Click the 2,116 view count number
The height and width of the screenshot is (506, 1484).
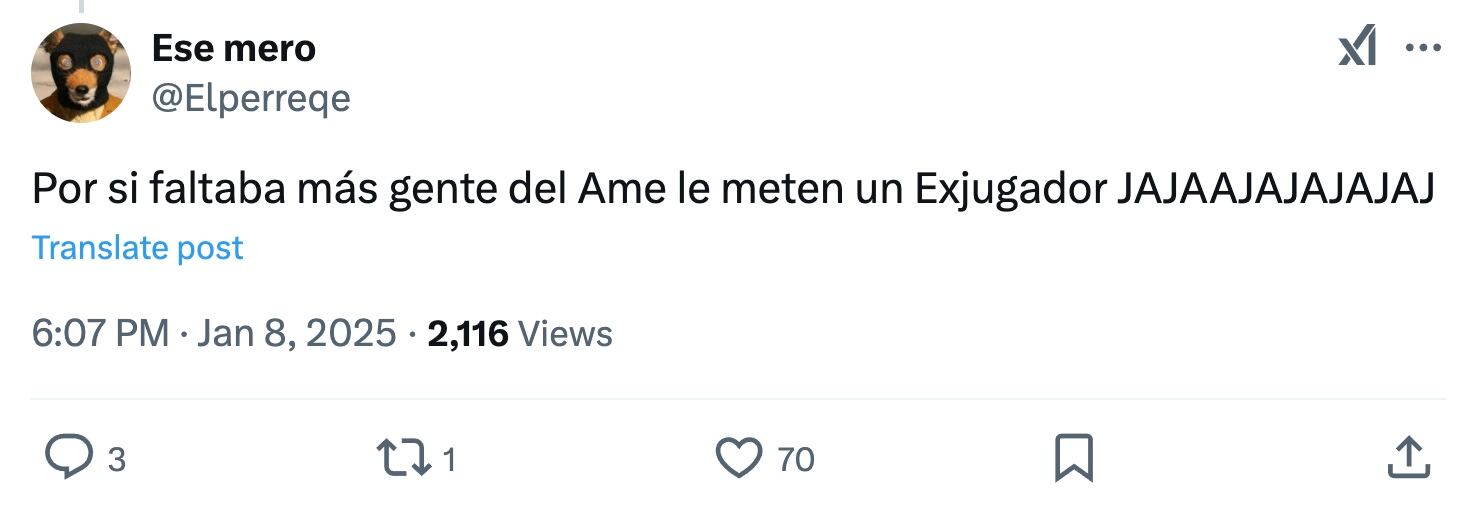(x=468, y=333)
